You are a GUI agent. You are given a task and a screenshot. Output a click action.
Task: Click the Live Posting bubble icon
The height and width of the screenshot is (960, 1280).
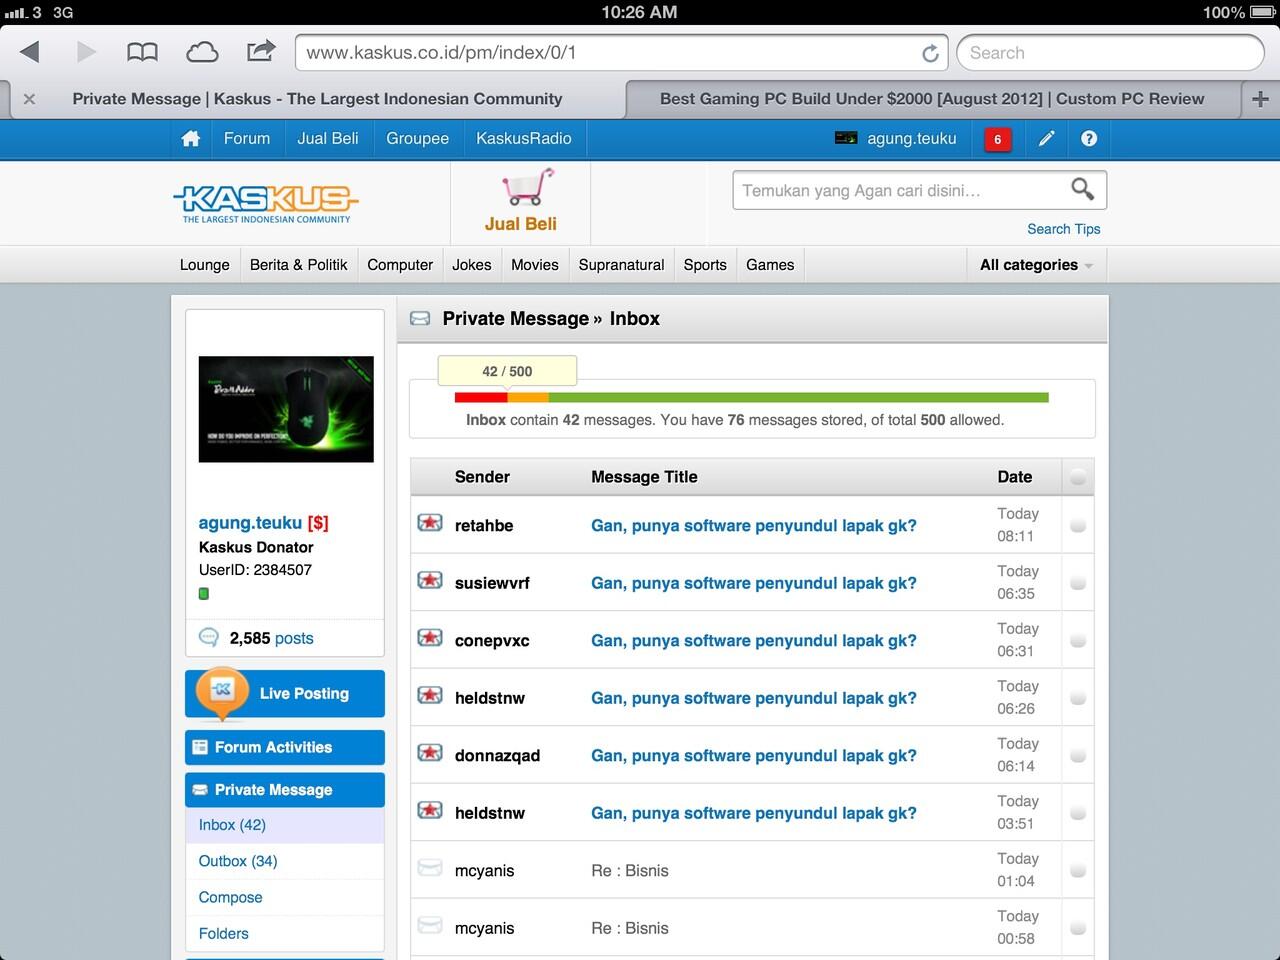coord(222,692)
